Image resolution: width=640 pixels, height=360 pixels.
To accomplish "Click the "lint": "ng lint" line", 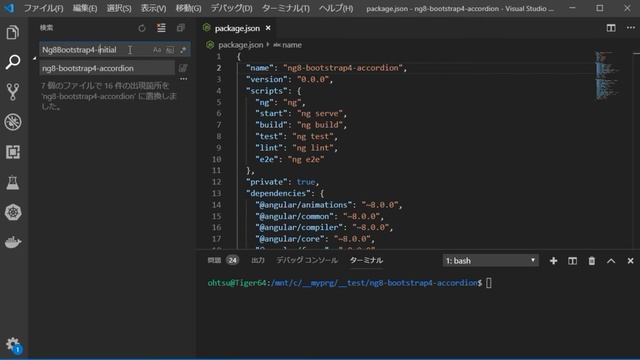I will tap(296, 148).
